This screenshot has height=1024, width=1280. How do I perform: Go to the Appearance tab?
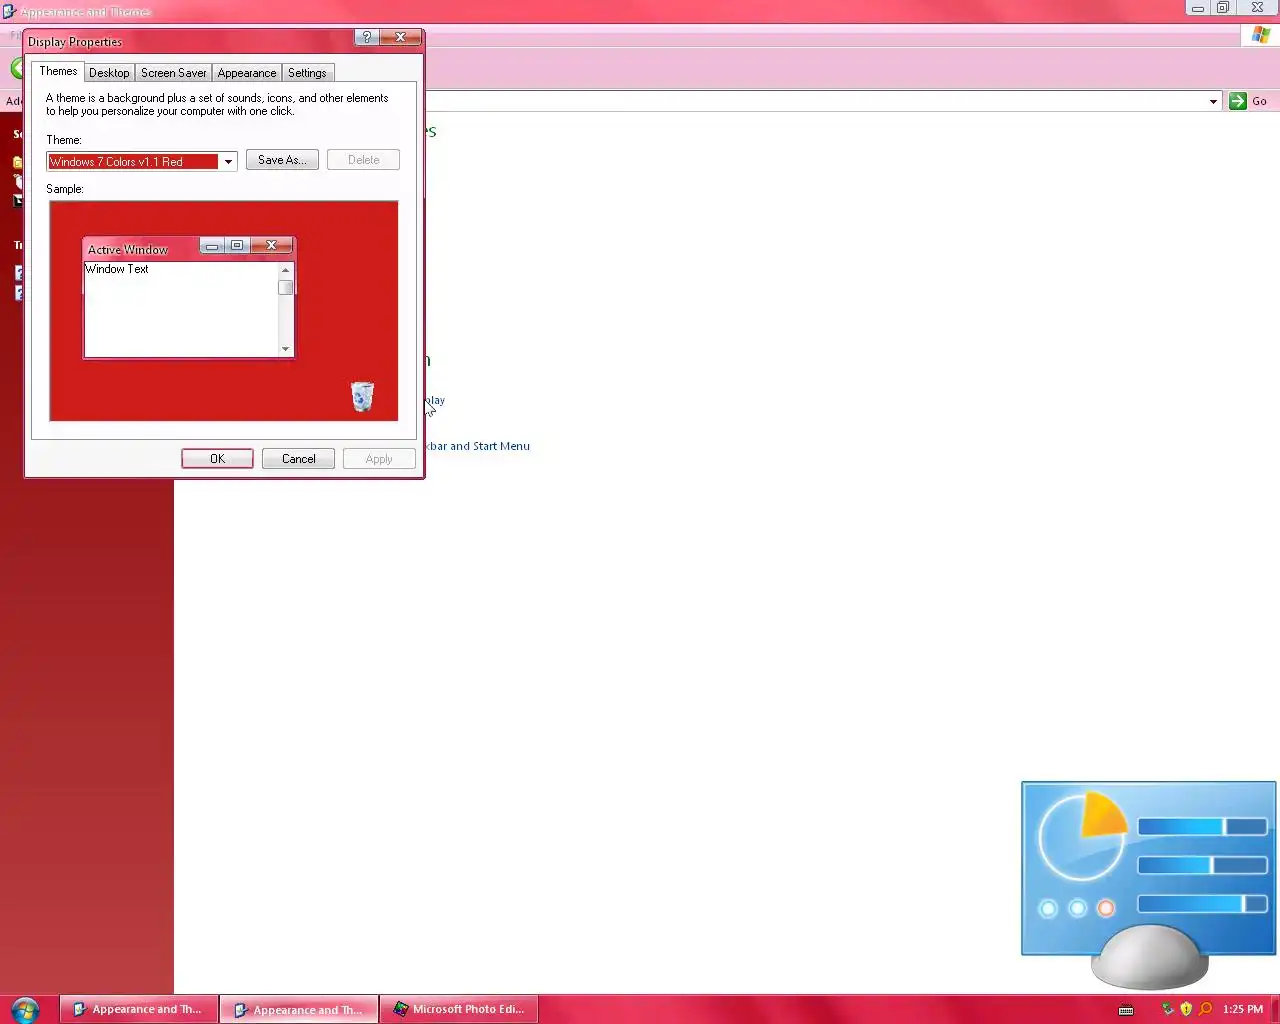coord(246,73)
